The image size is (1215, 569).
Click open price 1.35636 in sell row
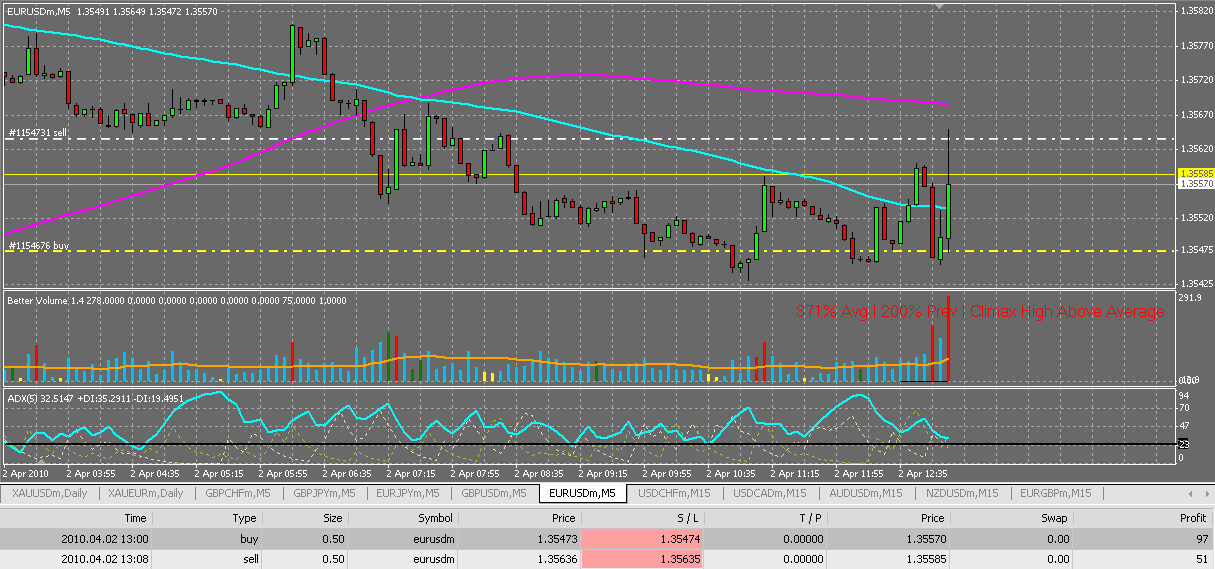(558, 559)
